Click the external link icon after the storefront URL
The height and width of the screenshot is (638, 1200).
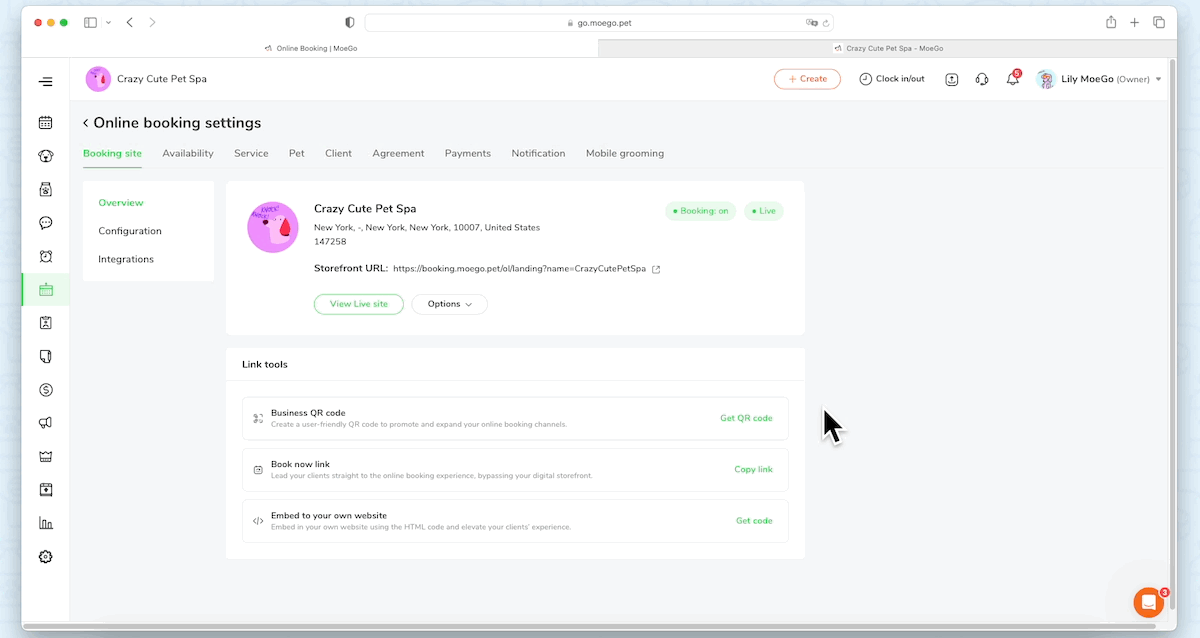[x=656, y=269]
